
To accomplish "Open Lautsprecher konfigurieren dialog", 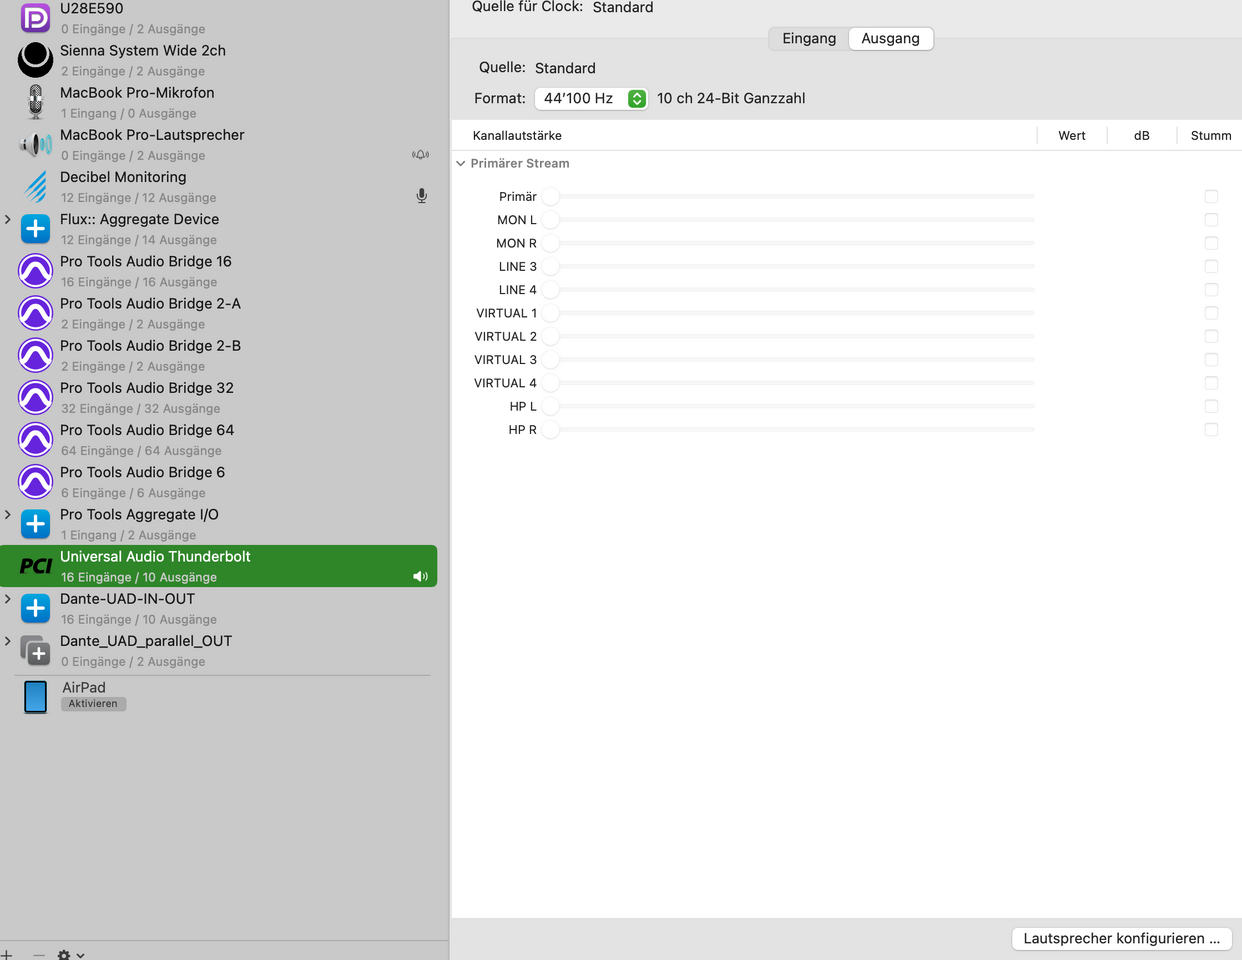I will (1121, 938).
